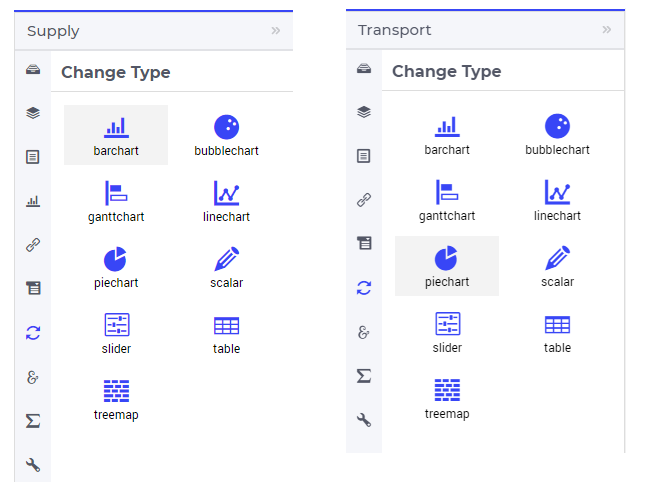Choose treemap in Supply panel
The image size is (647, 485).
click(116, 399)
